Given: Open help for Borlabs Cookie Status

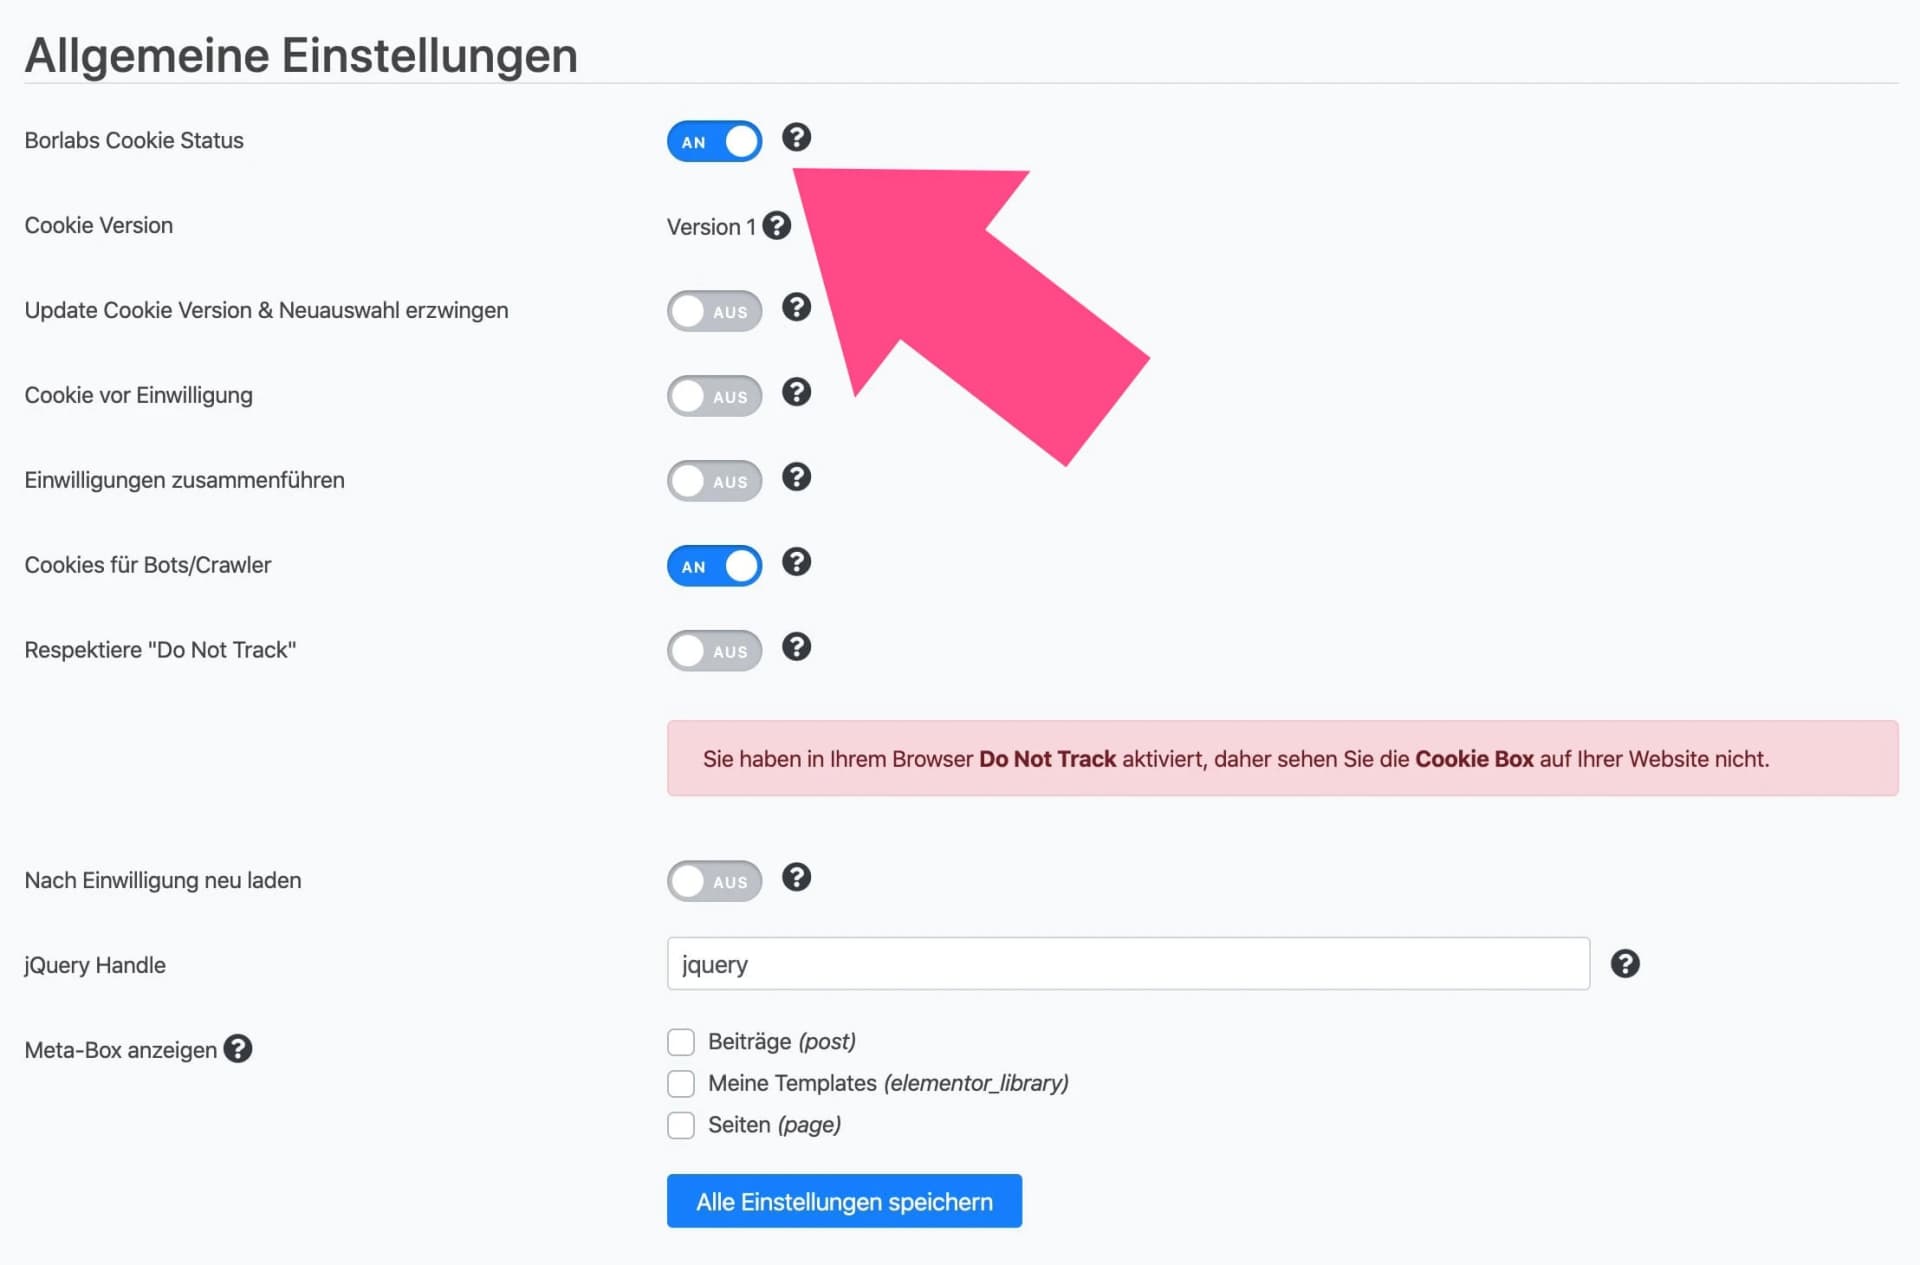Looking at the screenshot, I should pyautogui.click(x=797, y=139).
